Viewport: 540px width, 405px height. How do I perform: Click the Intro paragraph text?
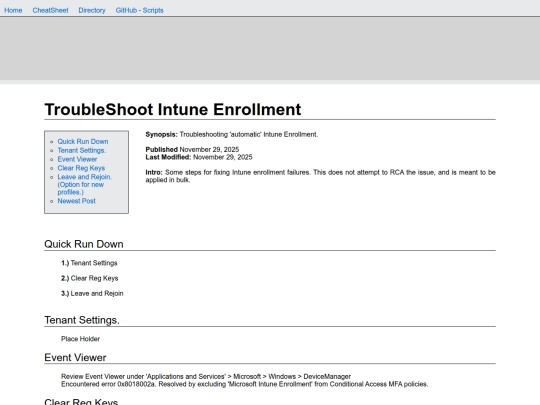(320, 176)
